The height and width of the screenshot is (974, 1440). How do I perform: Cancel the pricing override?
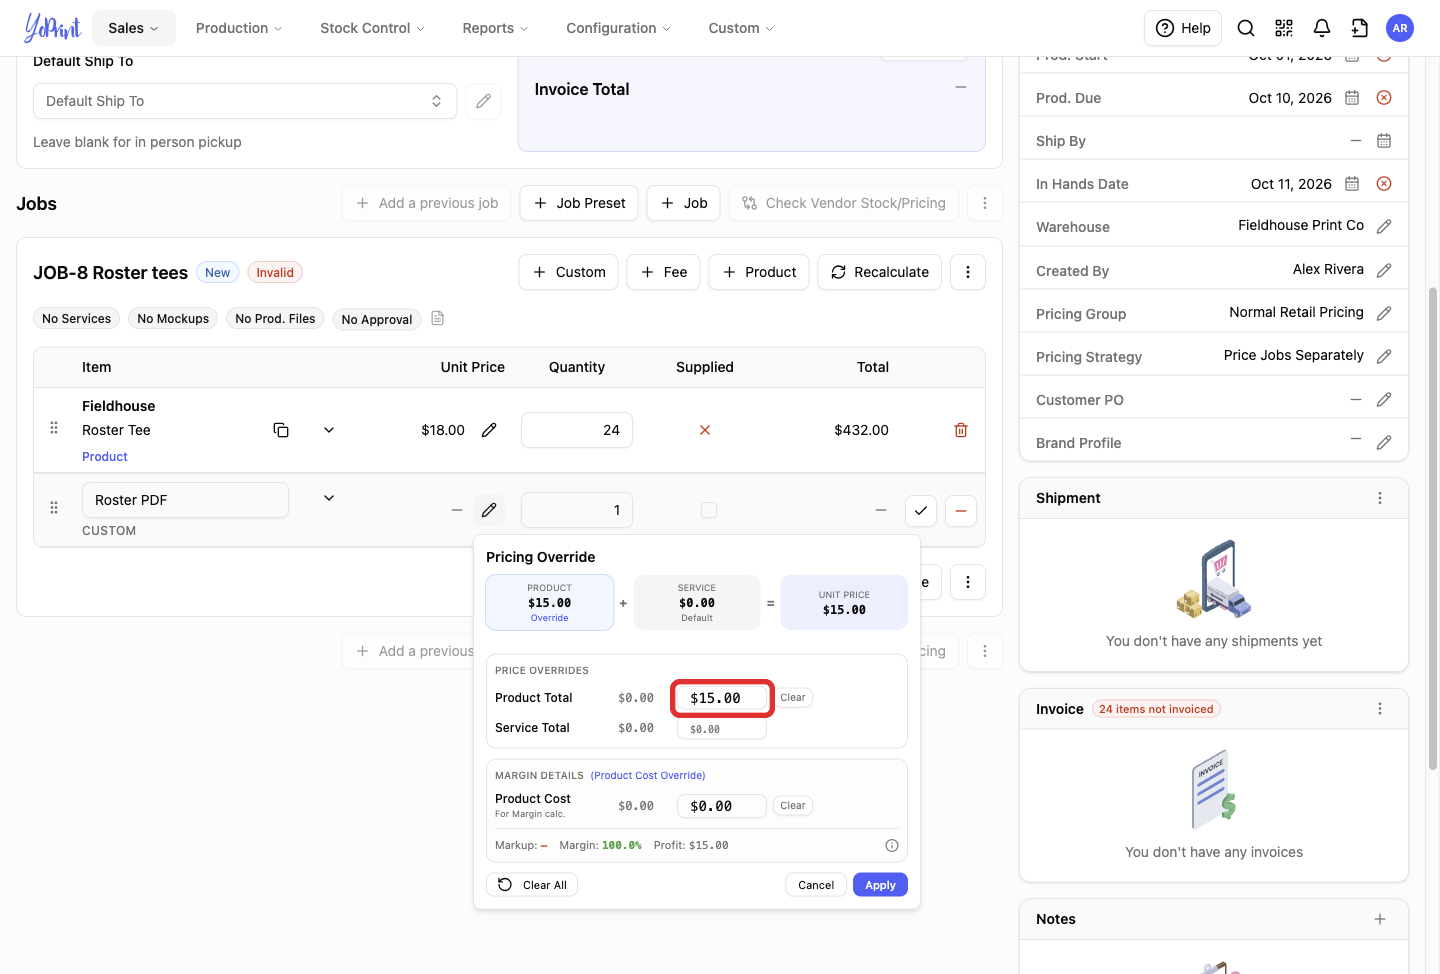coord(816,885)
